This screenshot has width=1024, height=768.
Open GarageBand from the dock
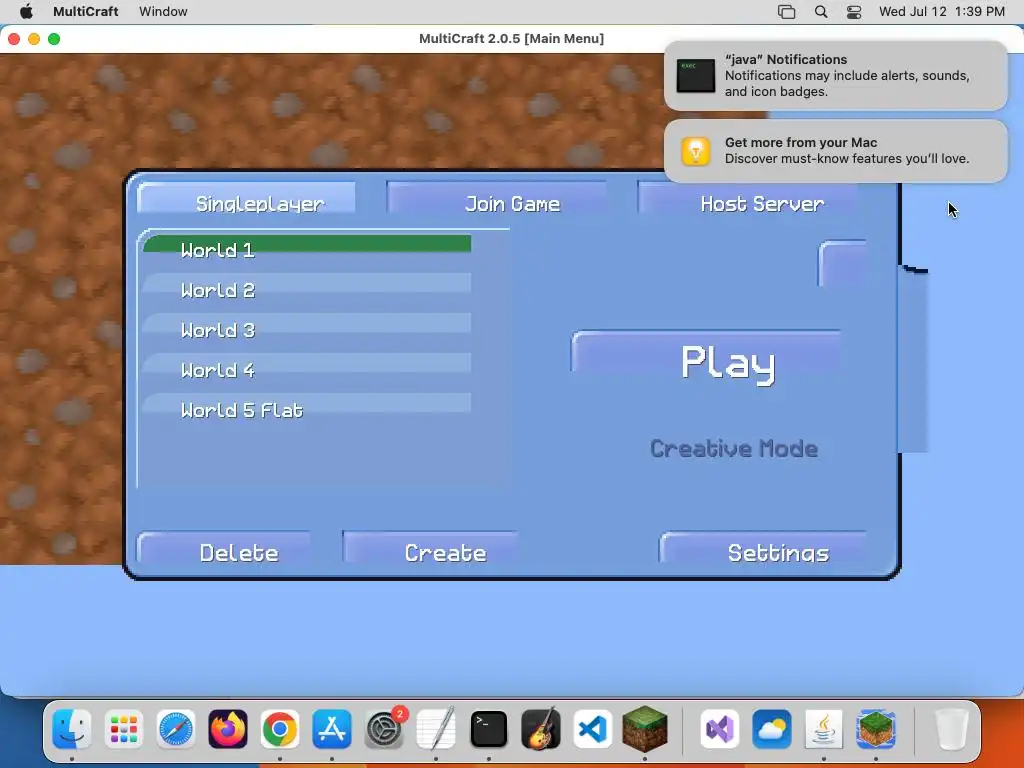pyautogui.click(x=541, y=729)
